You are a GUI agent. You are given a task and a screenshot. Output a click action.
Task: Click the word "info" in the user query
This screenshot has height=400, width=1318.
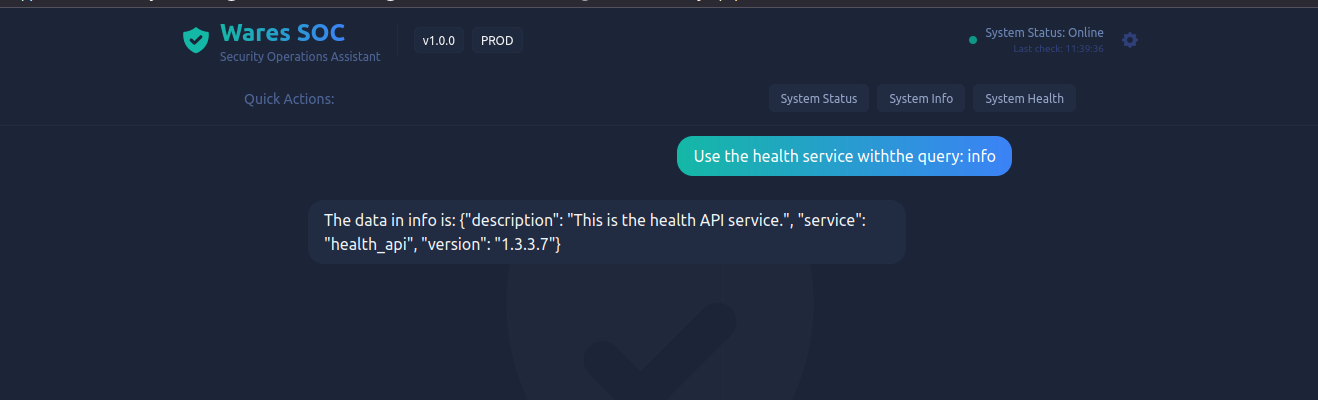[x=981, y=156]
